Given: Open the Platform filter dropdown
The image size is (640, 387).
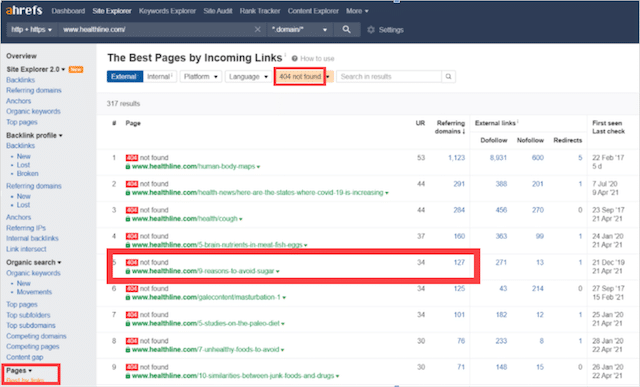Looking at the screenshot, I should pos(200,77).
